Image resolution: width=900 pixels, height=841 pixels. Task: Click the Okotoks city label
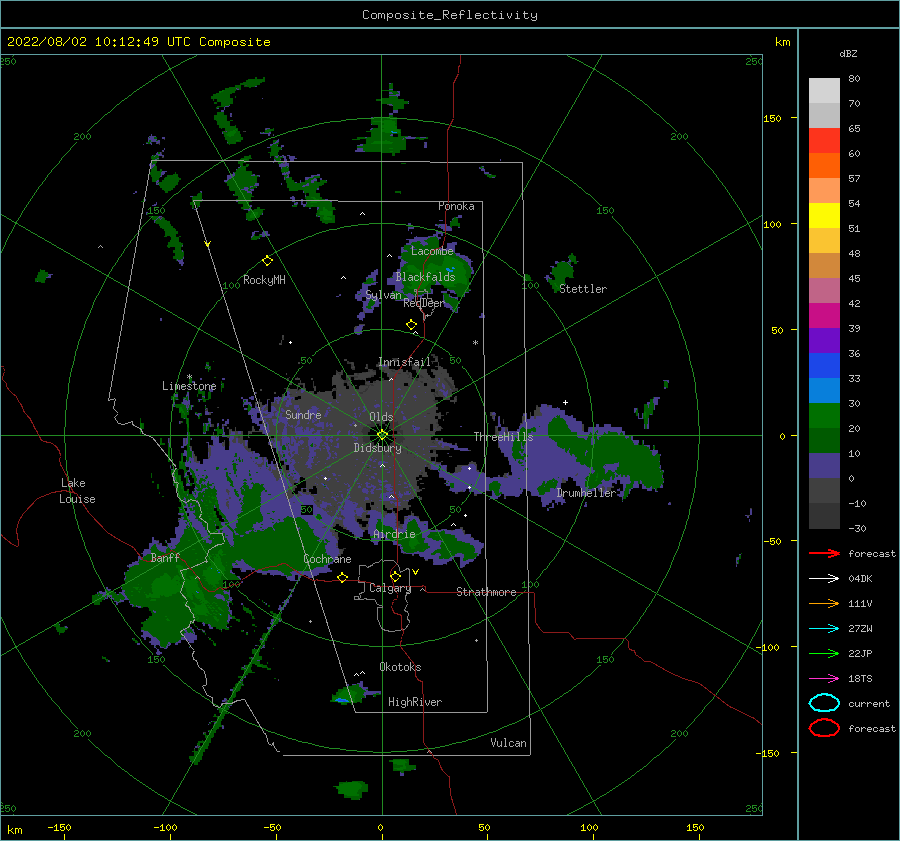(x=400, y=666)
